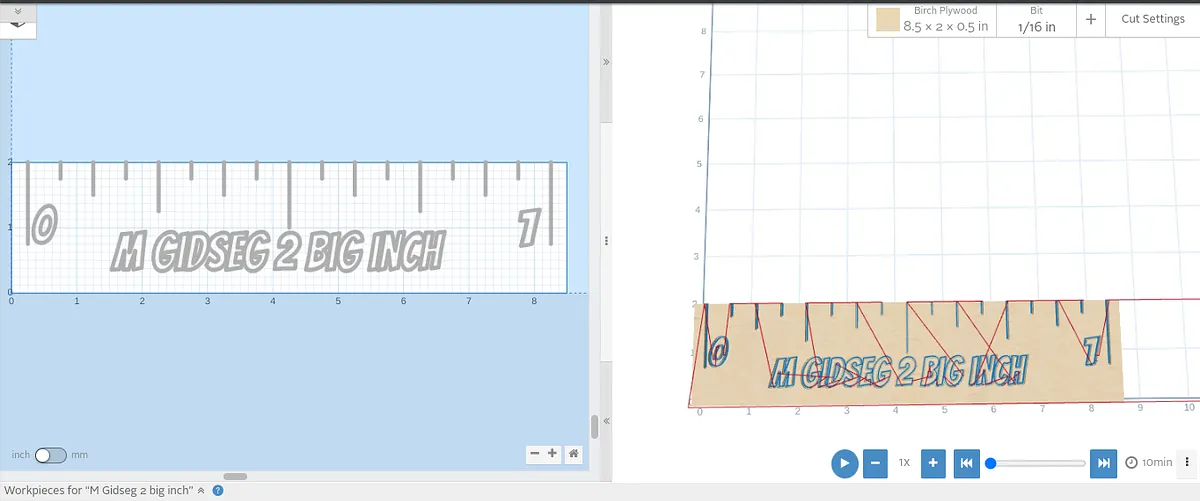
Task: Click the pane divider handle dots
Action: pos(605,242)
